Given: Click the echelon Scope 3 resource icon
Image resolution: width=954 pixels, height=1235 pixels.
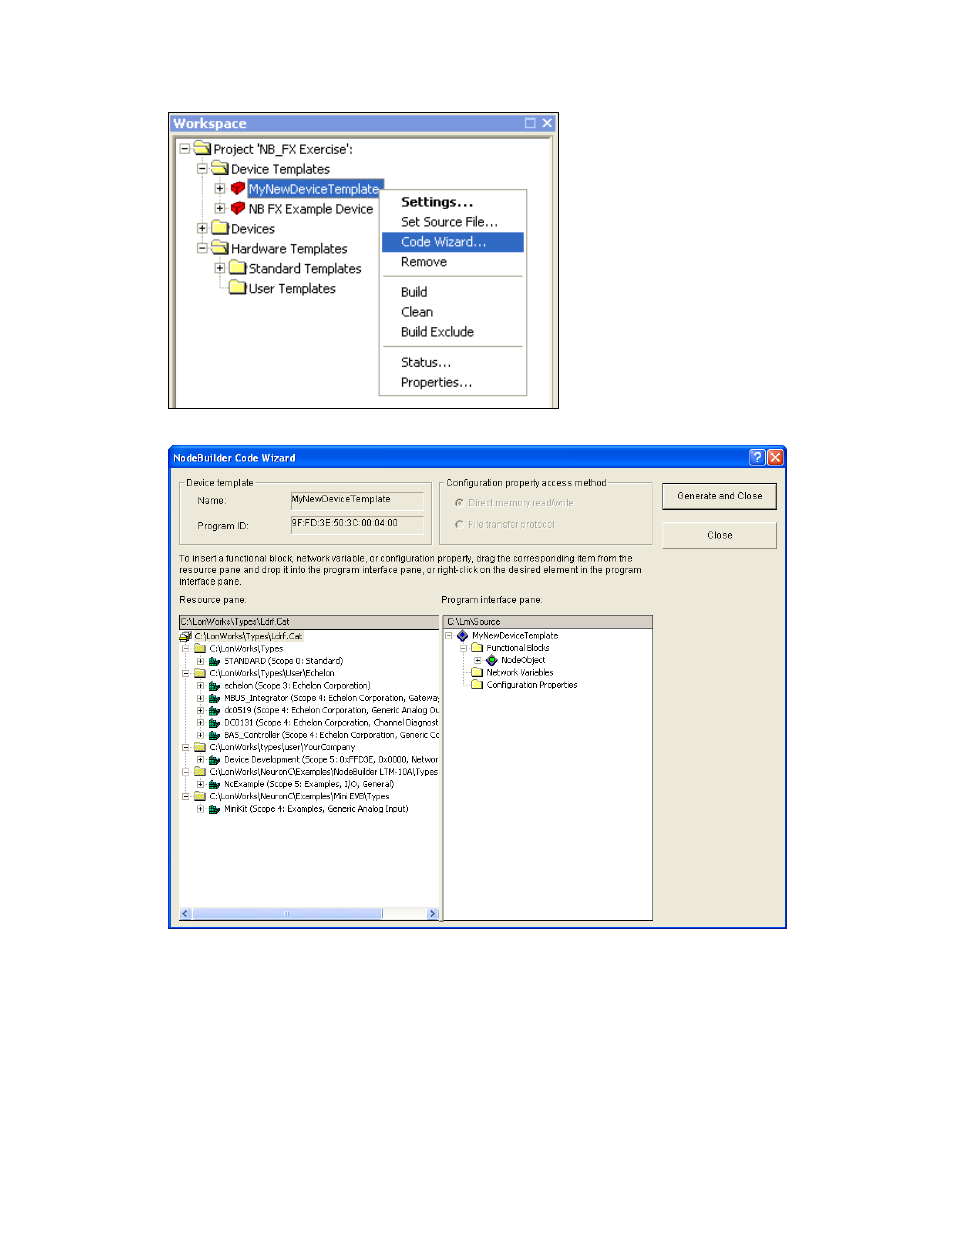Looking at the screenshot, I should (214, 686).
